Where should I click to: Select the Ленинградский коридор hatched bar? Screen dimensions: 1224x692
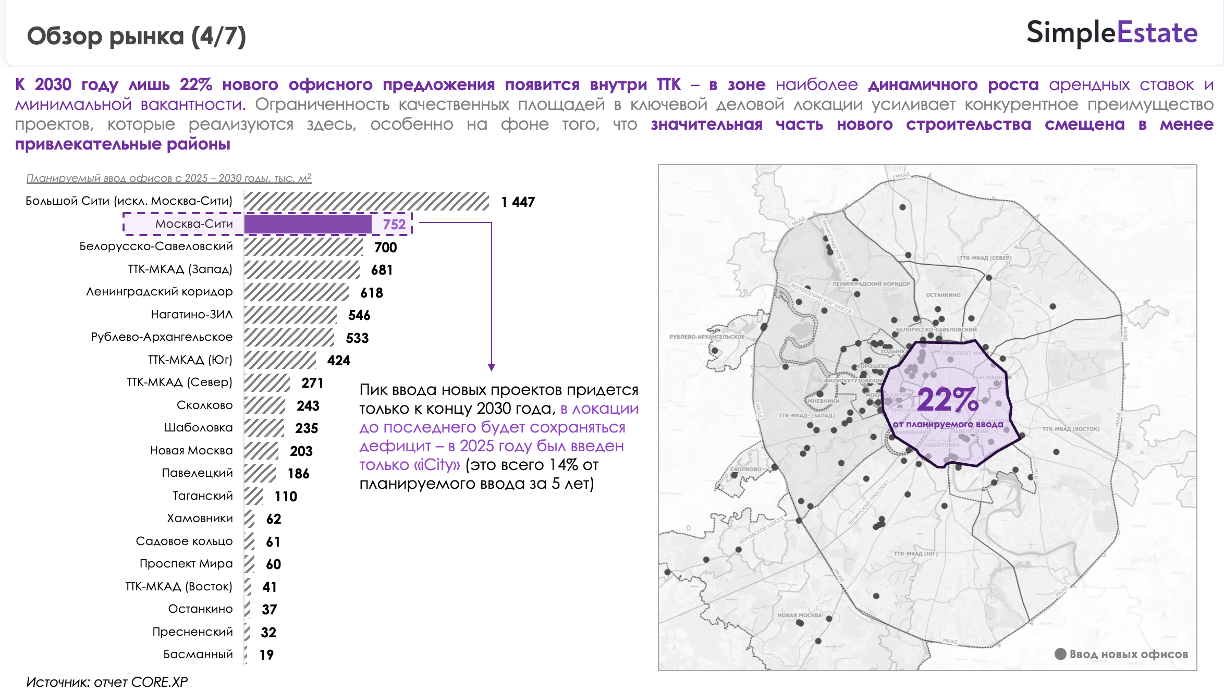pyautogui.click(x=296, y=292)
